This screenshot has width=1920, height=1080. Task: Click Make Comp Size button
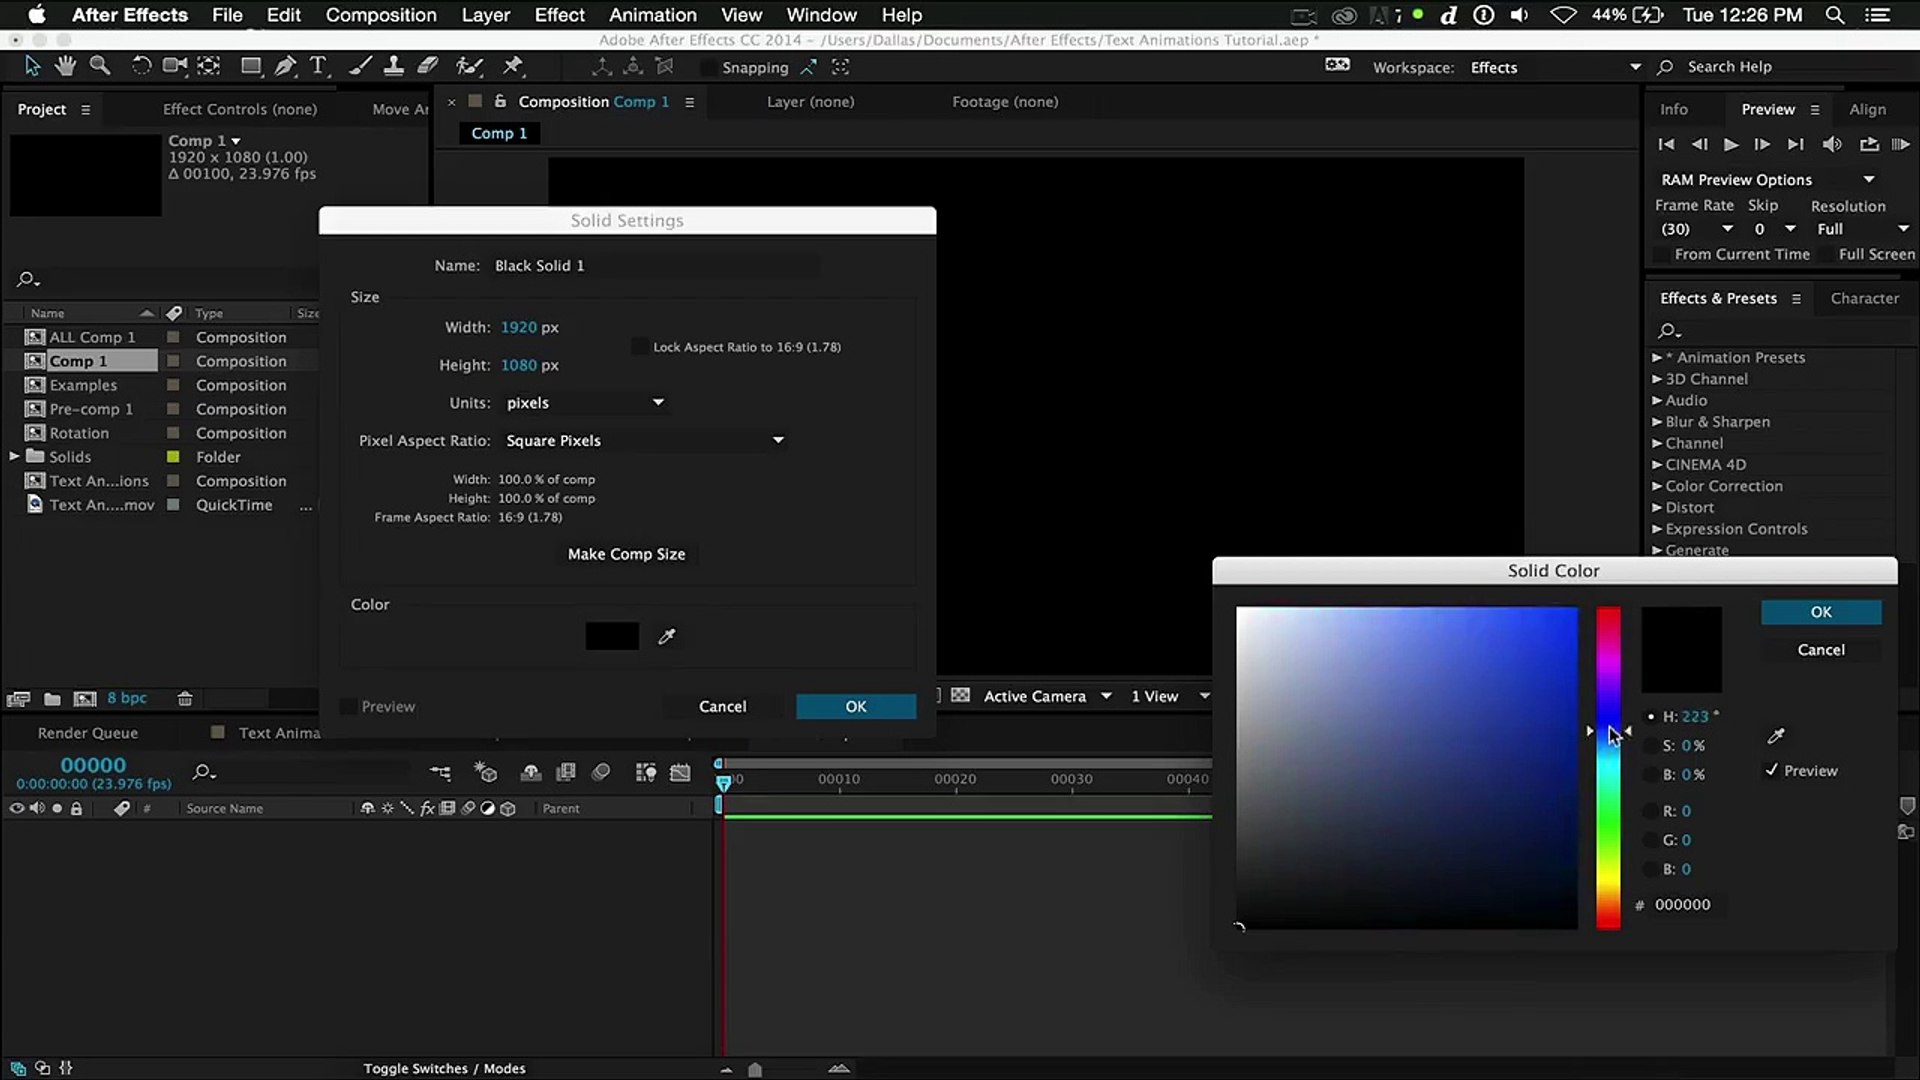627,554
